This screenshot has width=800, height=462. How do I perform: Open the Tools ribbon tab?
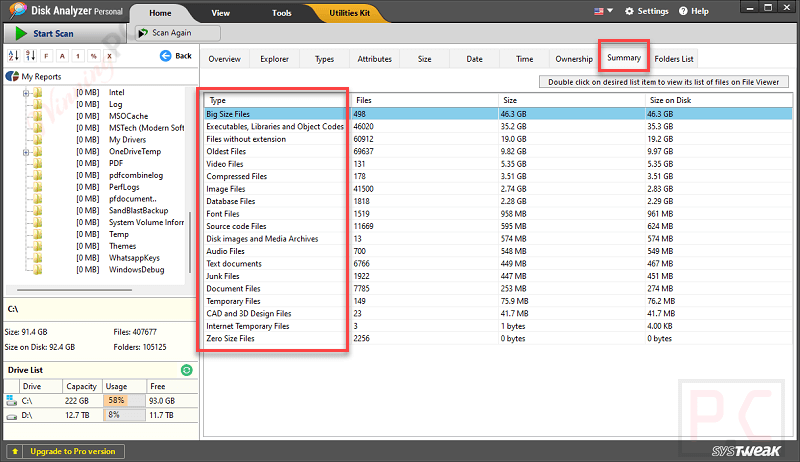[282, 13]
